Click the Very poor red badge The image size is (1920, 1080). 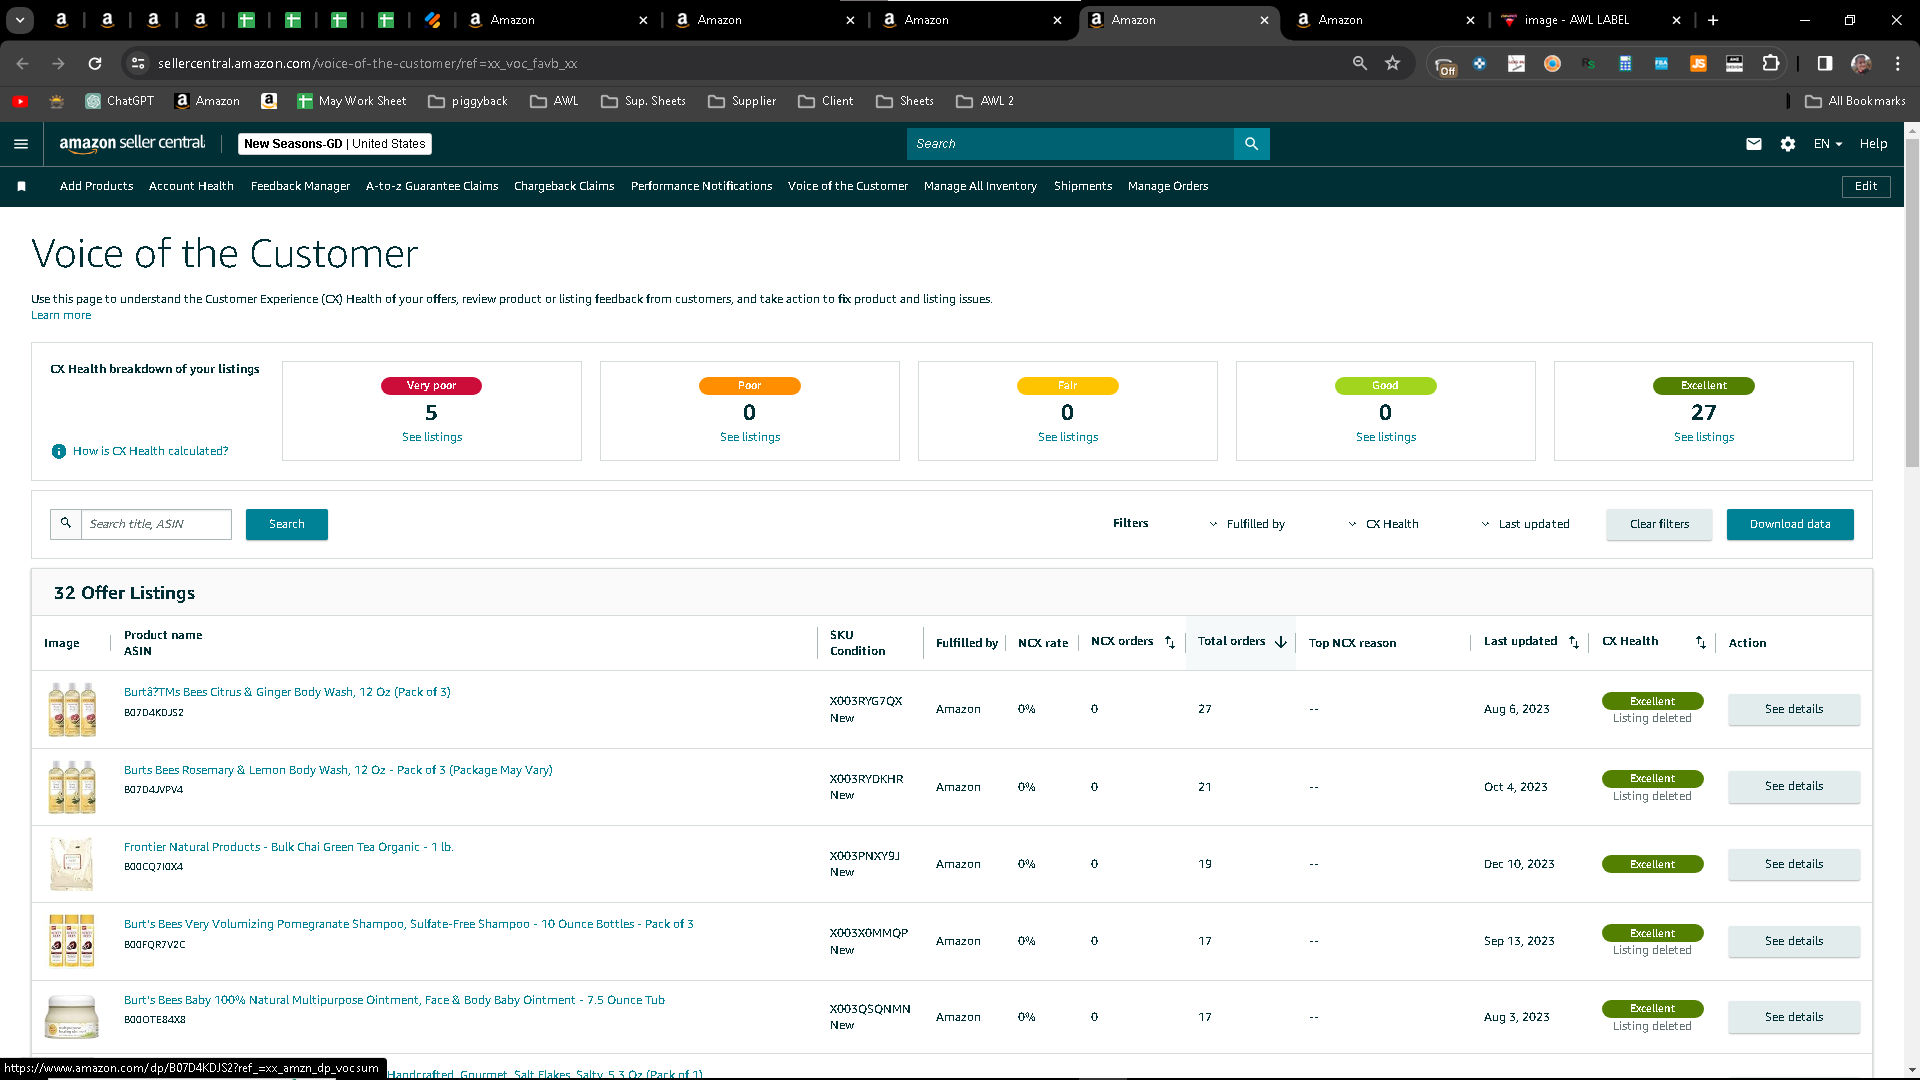click(431, 386)
